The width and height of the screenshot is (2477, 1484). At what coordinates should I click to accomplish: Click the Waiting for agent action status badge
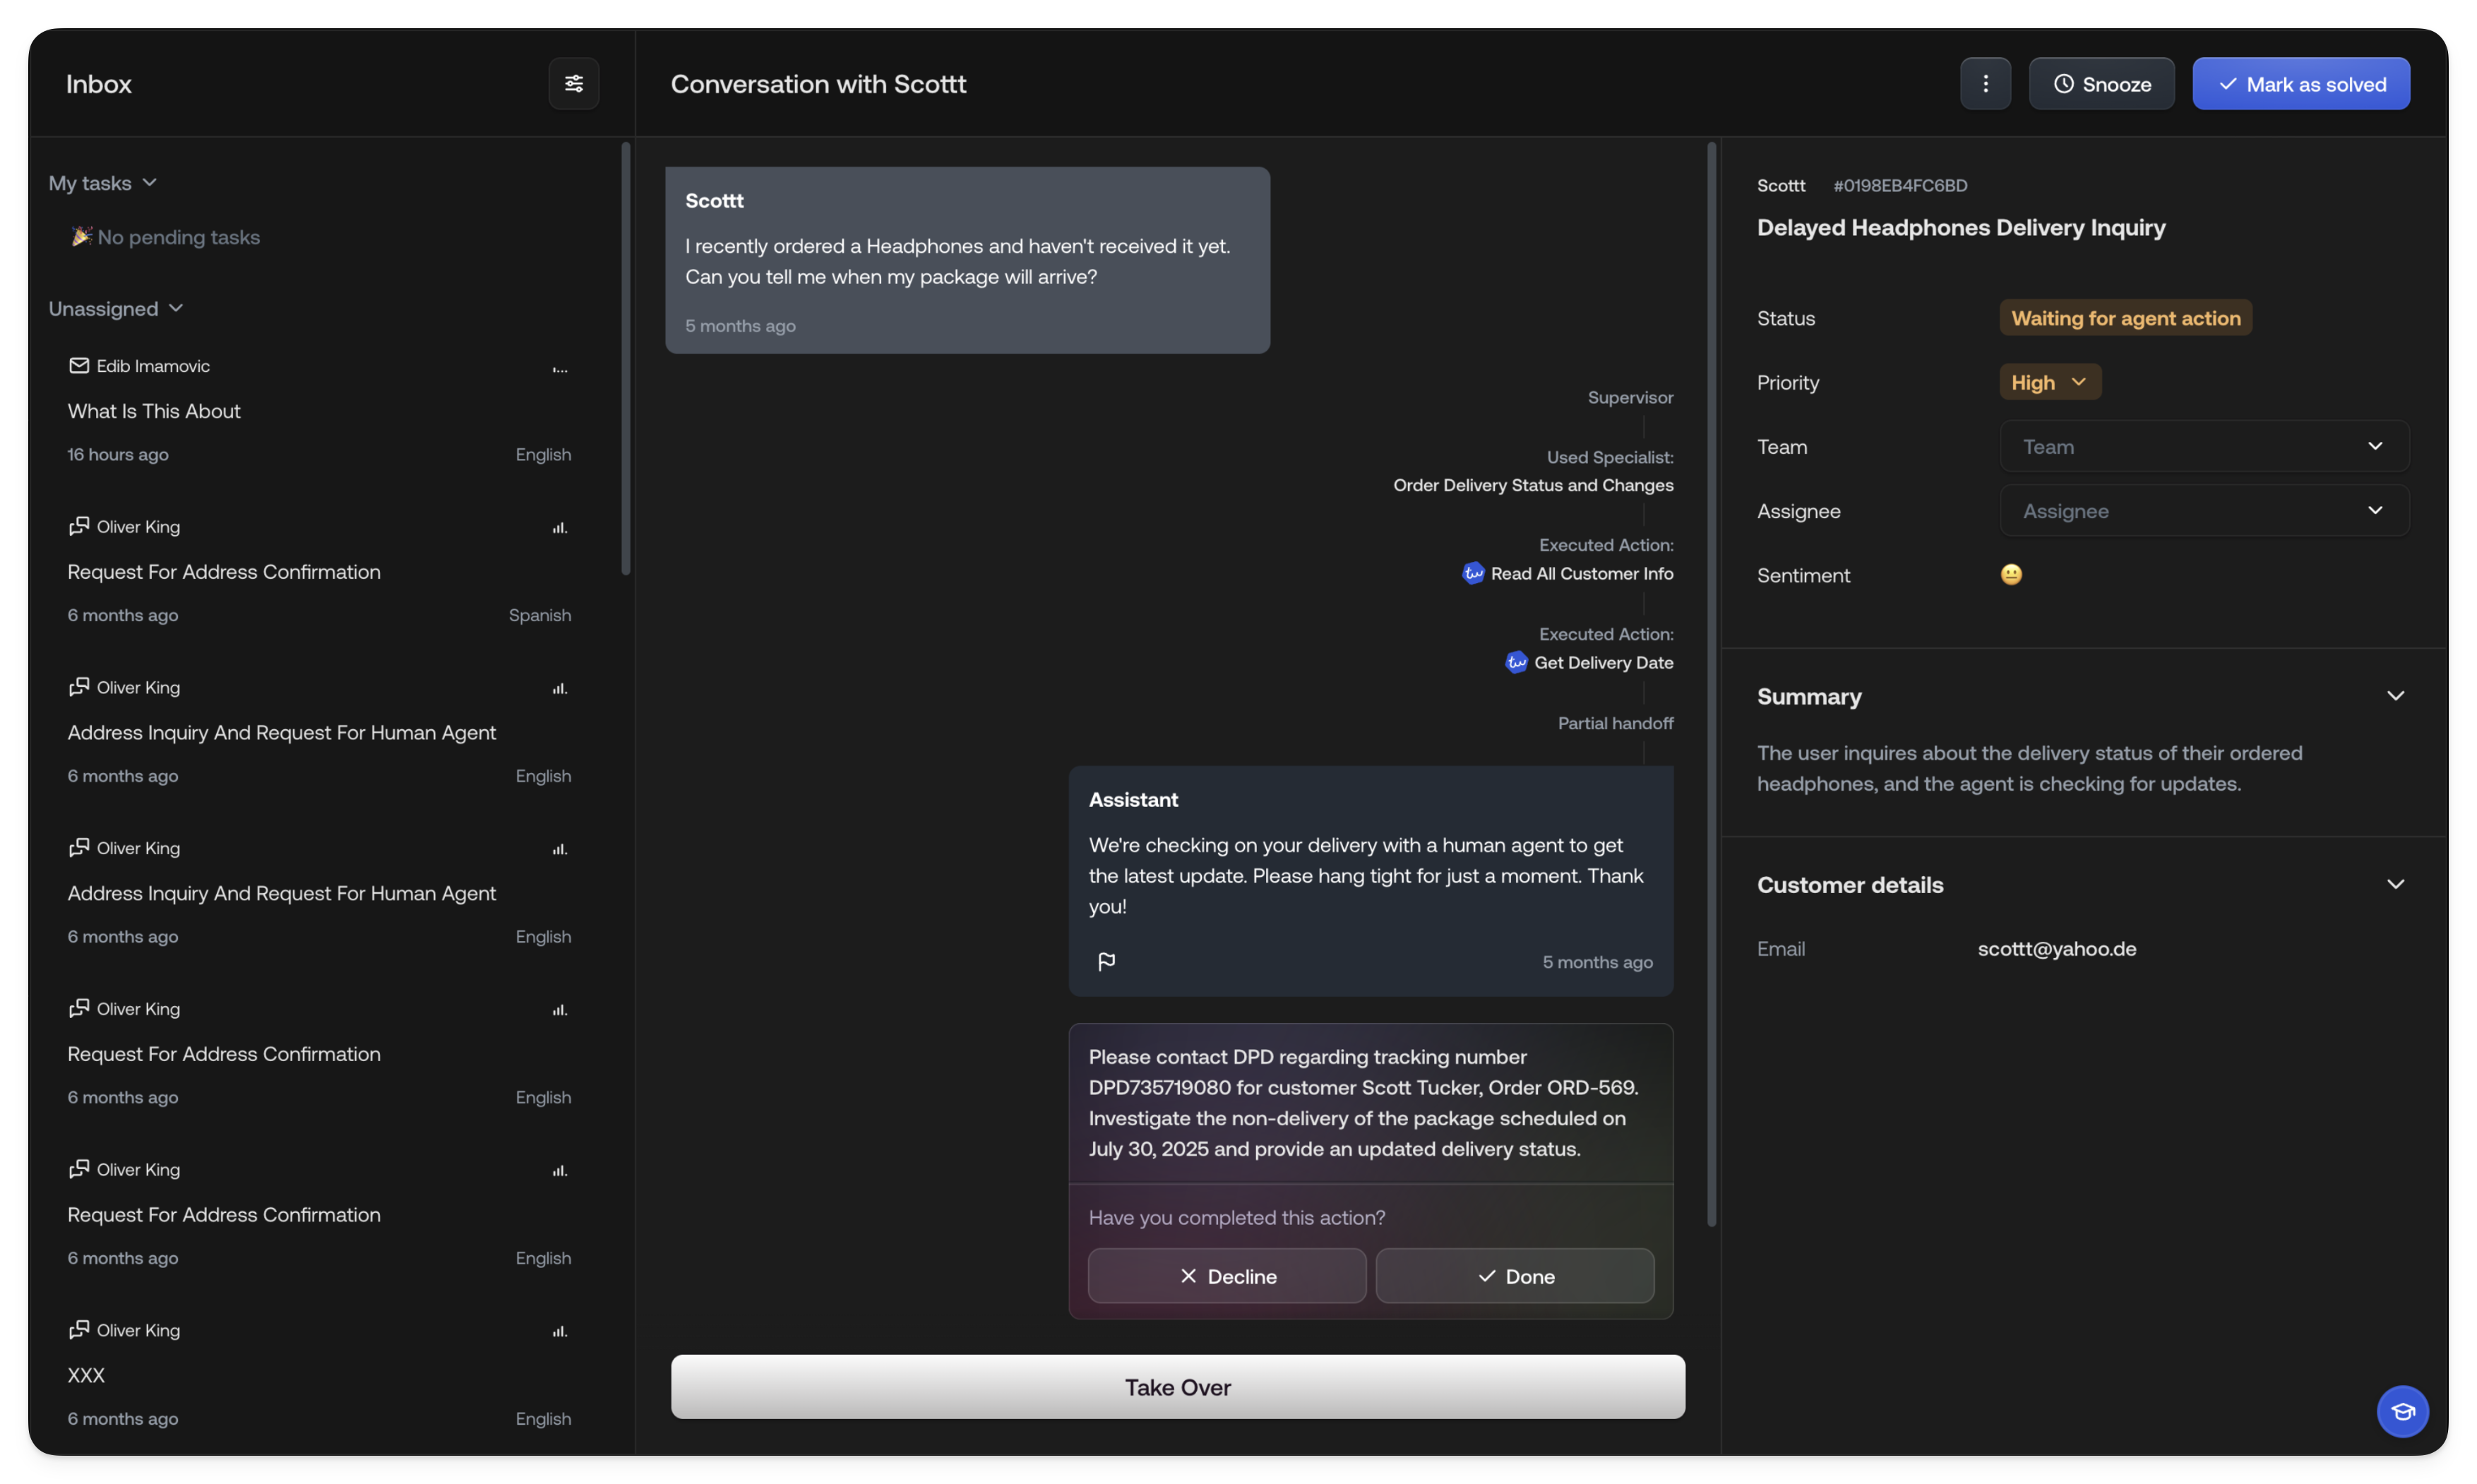click(2125, 318)
